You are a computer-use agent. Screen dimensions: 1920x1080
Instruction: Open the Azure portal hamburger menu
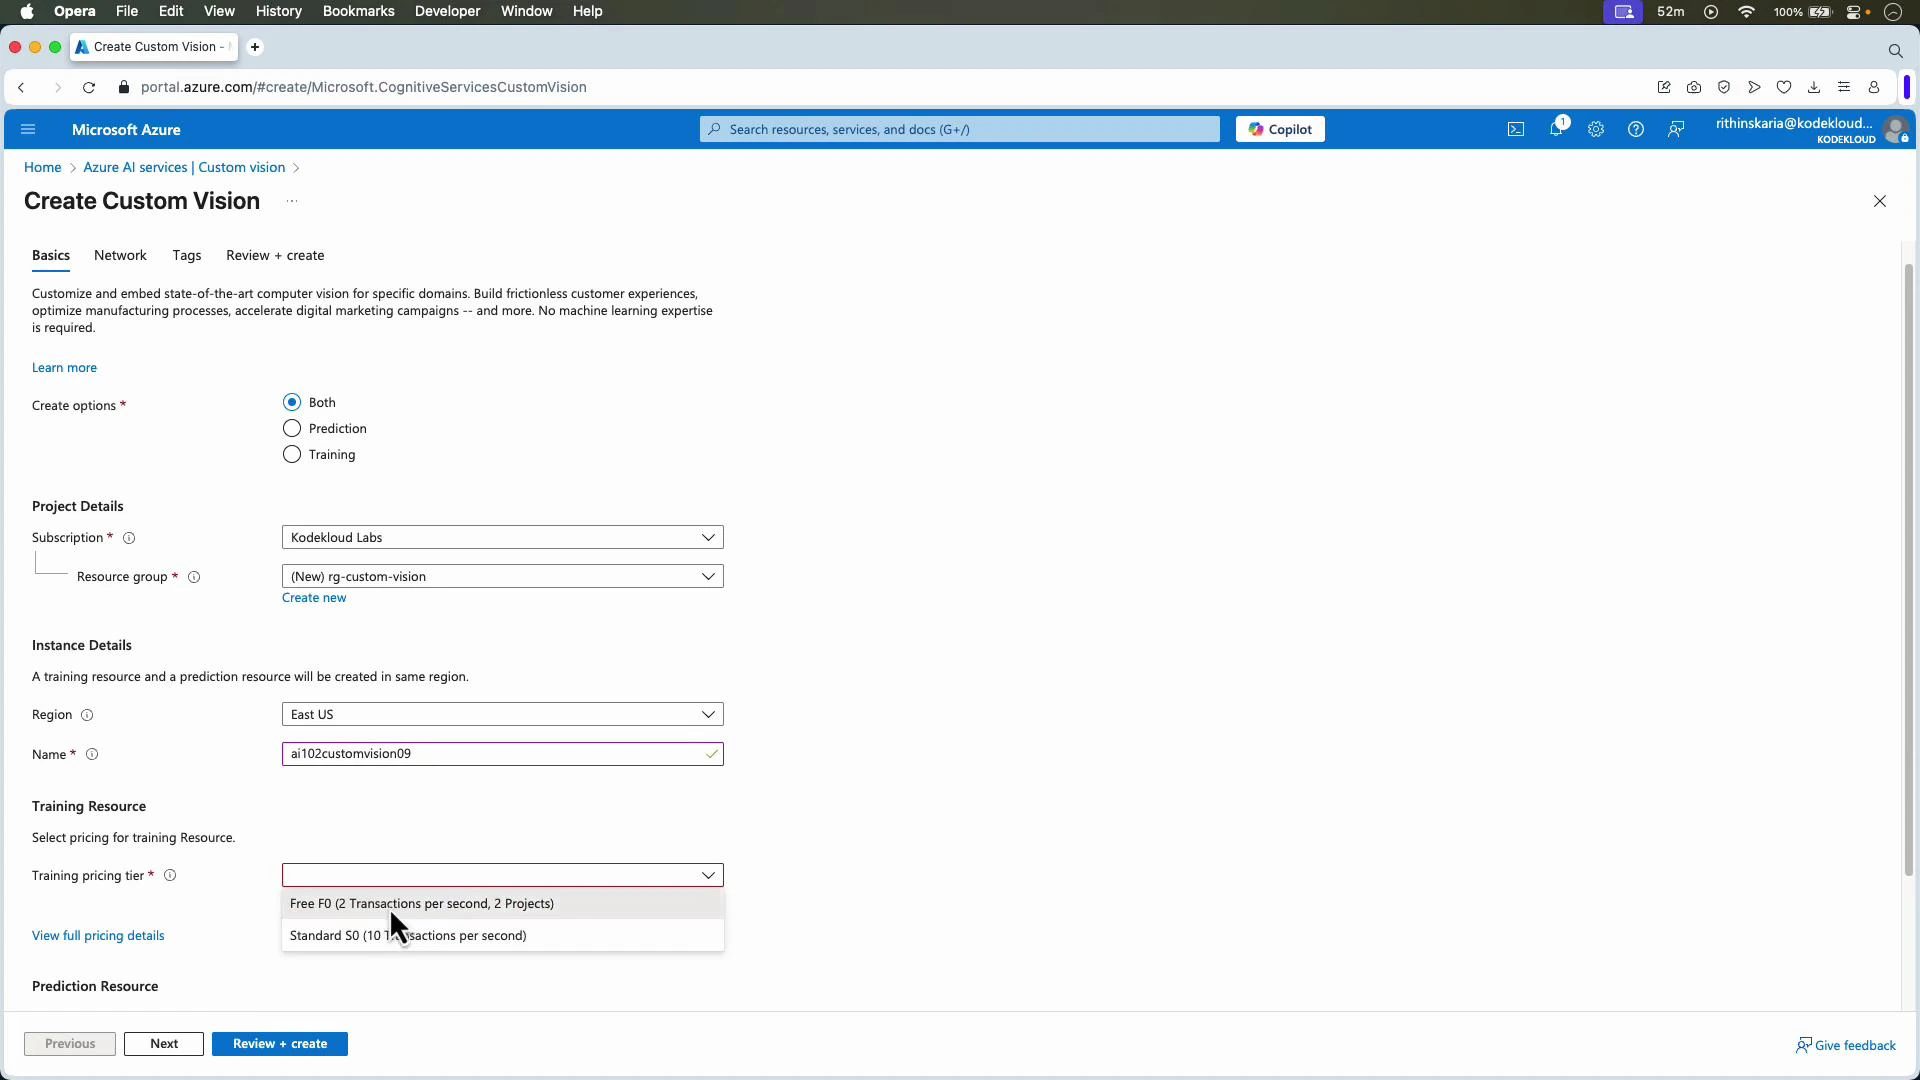(x=28, y=129)
